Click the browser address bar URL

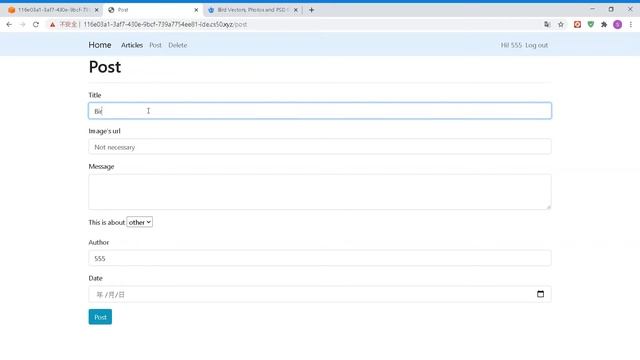tap(165, 24)
